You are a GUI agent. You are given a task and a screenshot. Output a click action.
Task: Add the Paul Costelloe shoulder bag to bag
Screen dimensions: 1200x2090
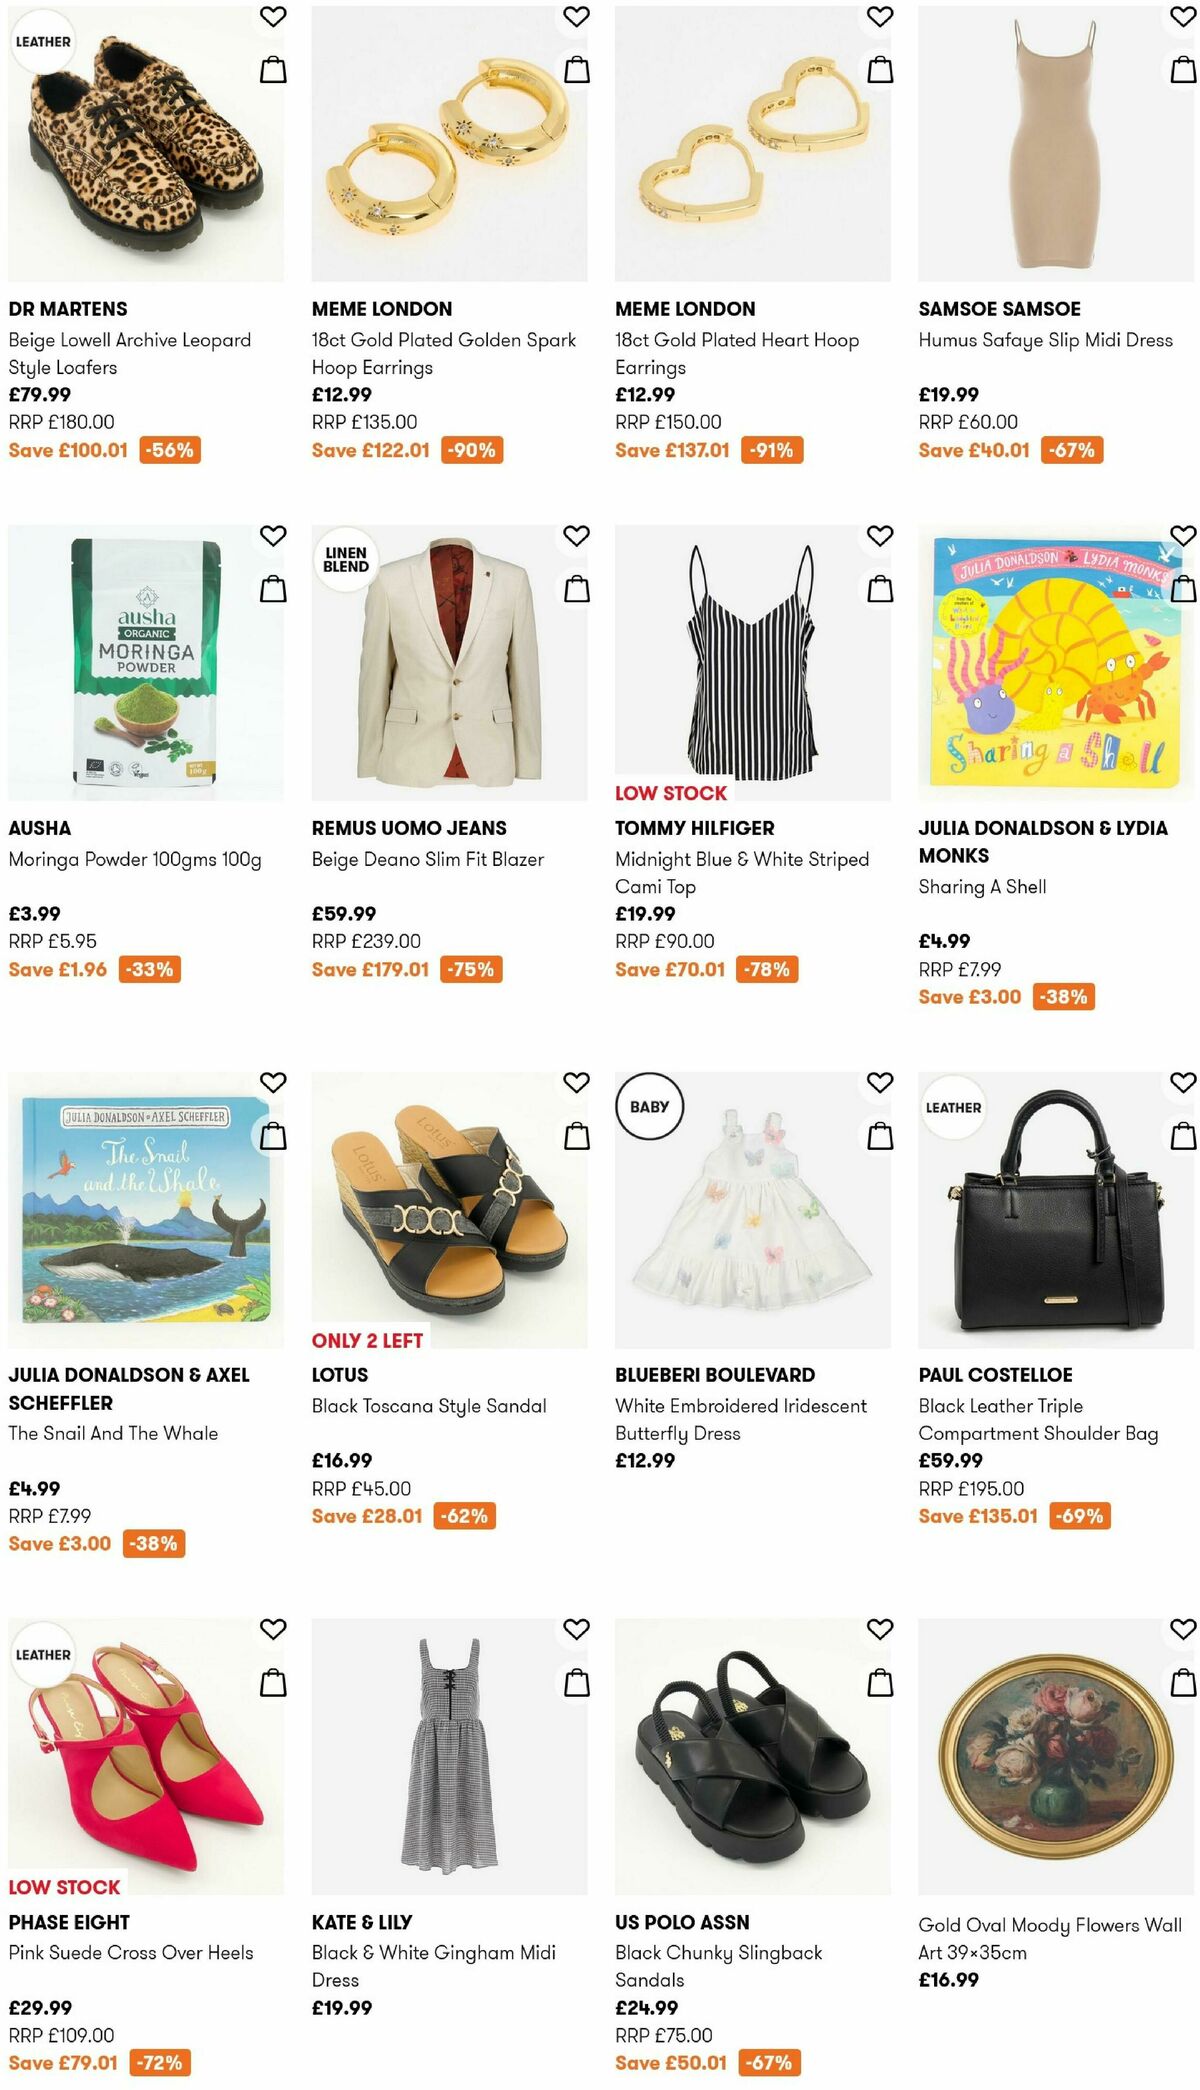point(1182,1136)
